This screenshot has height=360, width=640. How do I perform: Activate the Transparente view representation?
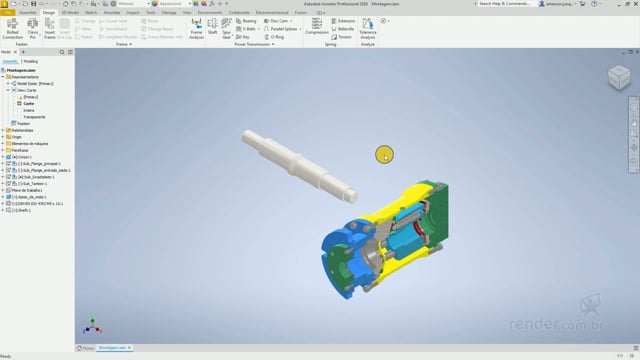34,117
